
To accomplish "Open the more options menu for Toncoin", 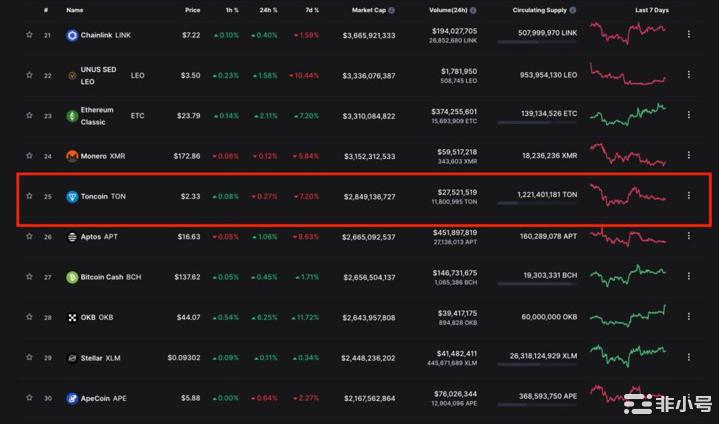I will click(688, 196).
